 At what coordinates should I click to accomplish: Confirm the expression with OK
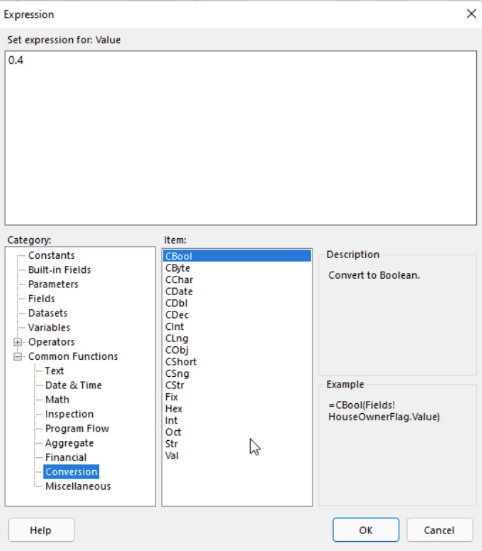click(366, 530)
